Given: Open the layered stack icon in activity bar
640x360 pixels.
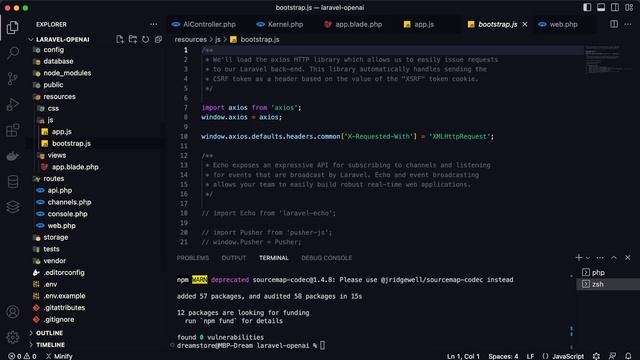Looking at the screenshot, I should (x=13, y=207).
